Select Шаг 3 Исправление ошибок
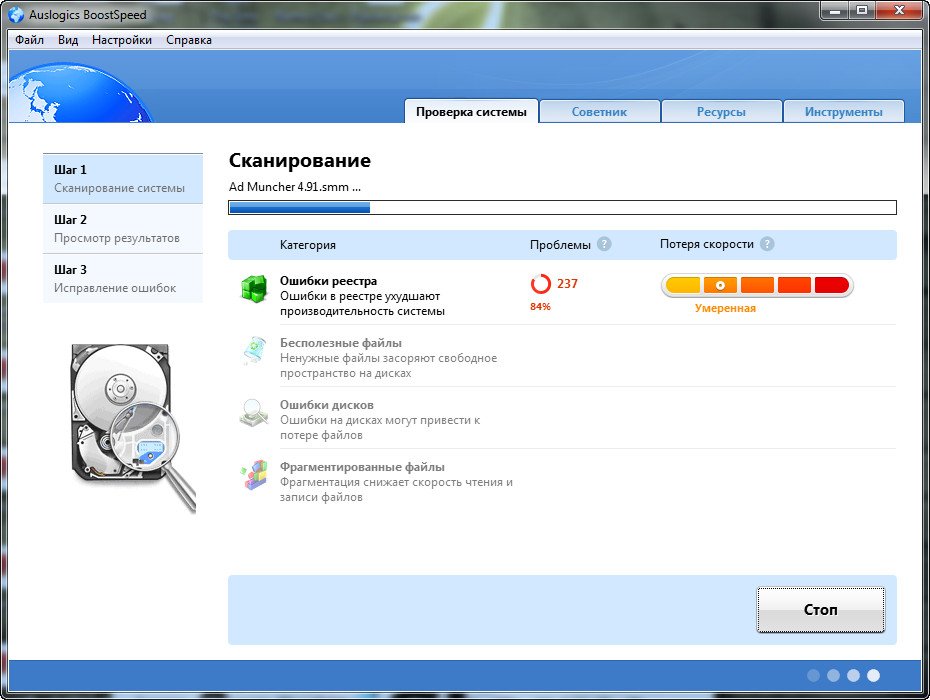The height and width of the screenshot is (700, 930). pos(123,279)
